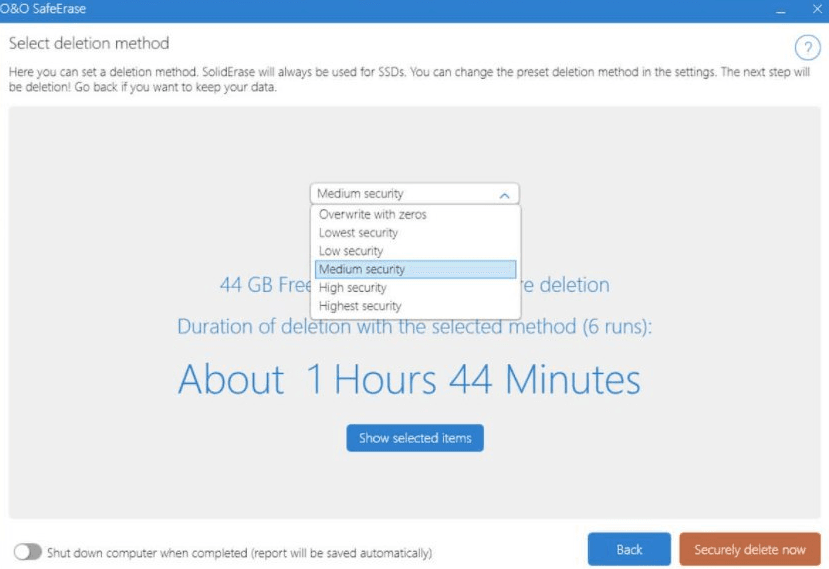829x569 pixels.
Task: Choose Overwrite with zeros method
Action: [416, 214]
